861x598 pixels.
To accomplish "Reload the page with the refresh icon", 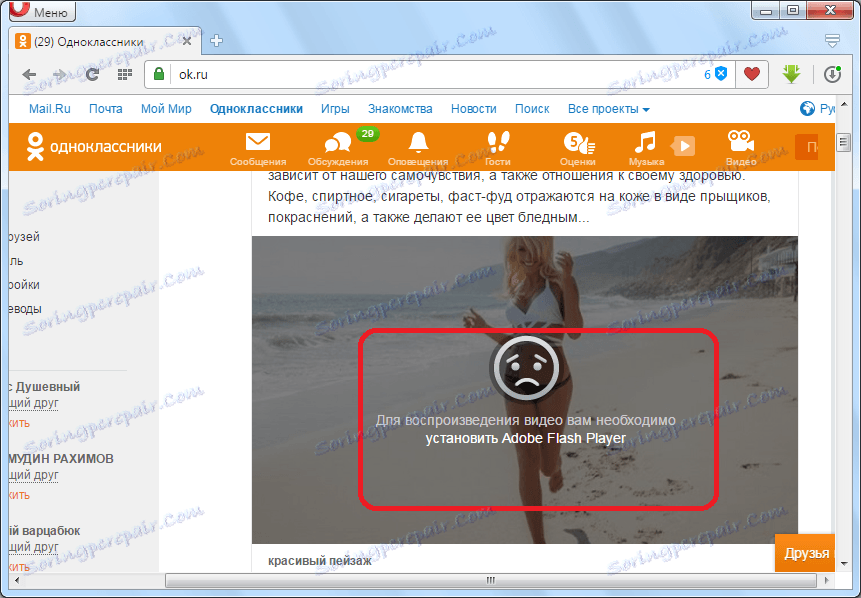I will (x=92, y=74).
